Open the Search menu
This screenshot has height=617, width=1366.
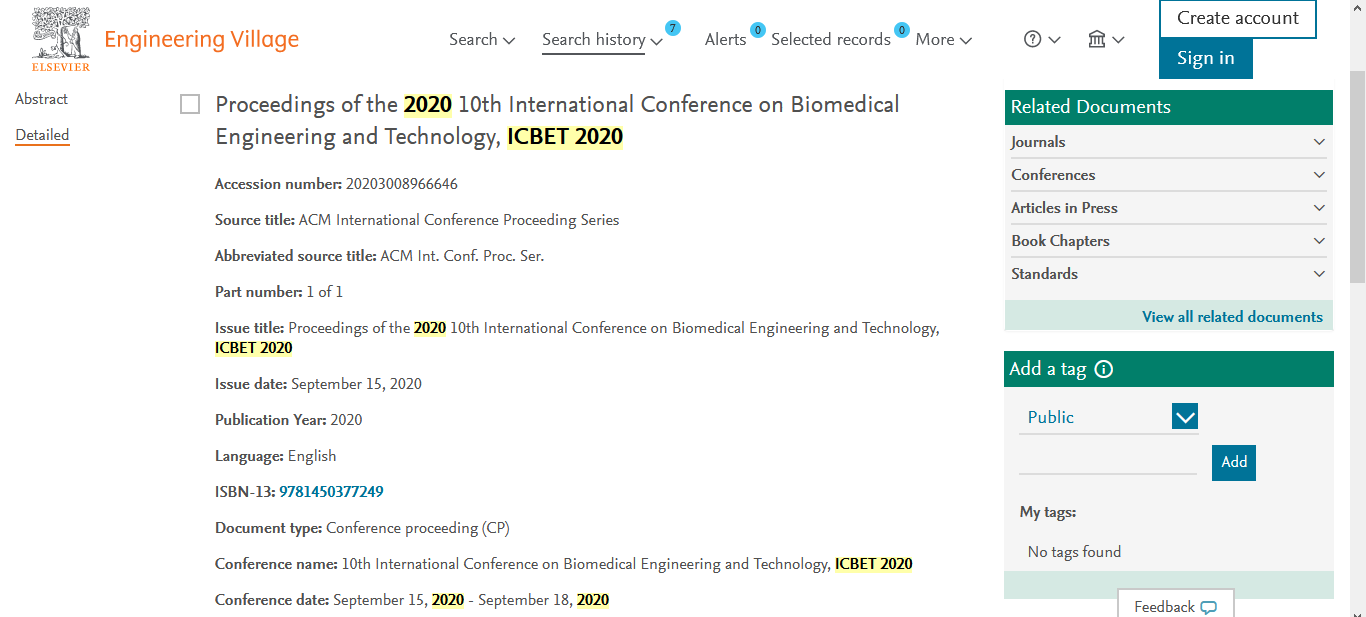point(482,40)
